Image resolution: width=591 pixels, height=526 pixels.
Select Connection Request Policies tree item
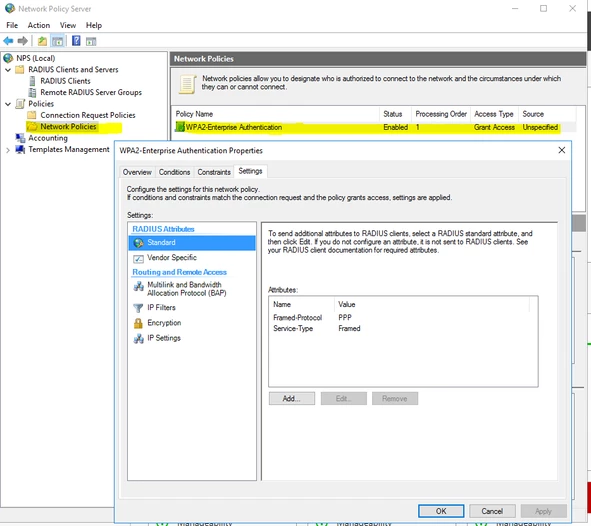pos(88,115)
